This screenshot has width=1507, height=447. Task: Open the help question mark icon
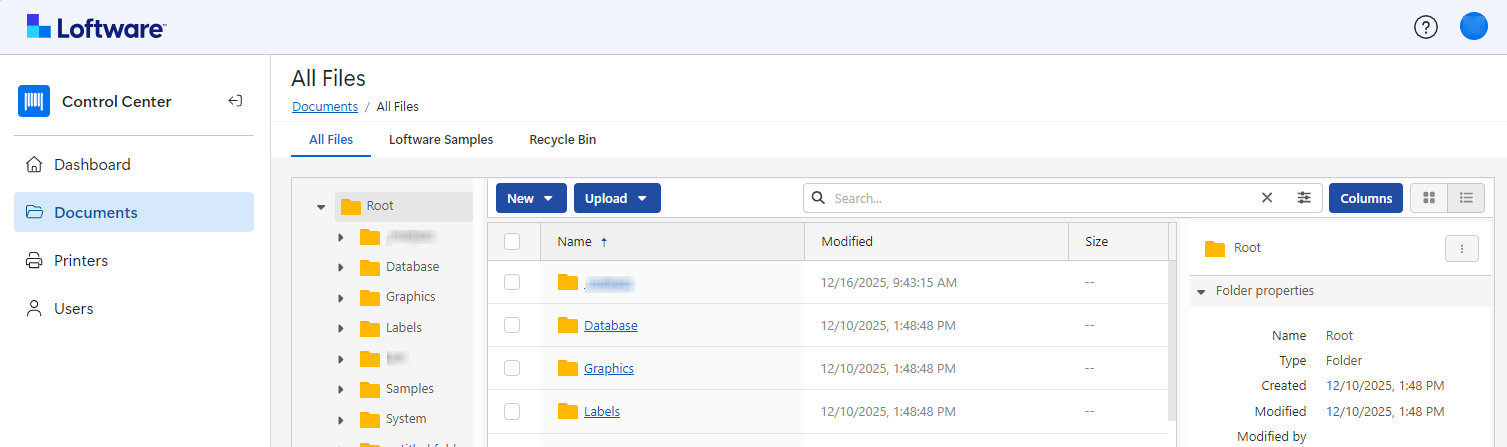coord(1425,27)
